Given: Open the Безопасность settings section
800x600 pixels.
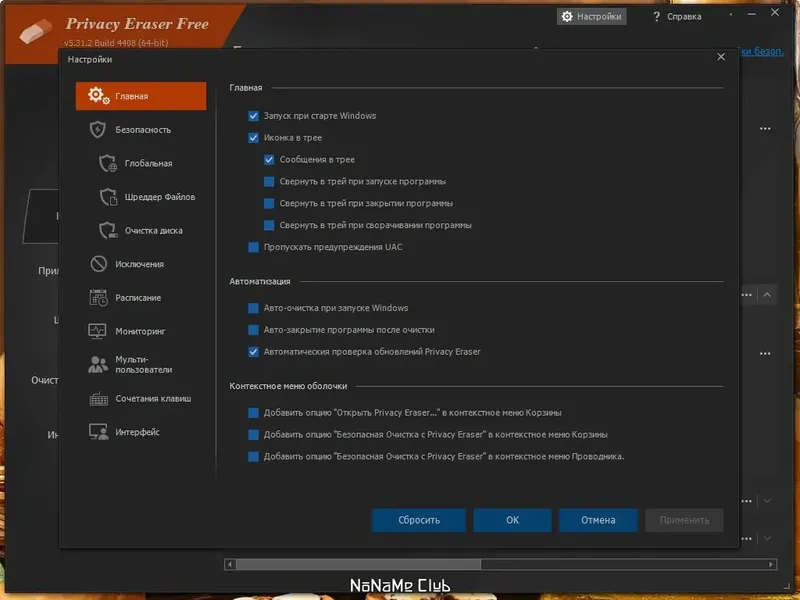Looking at the screenshot, I should pos(140,129).
